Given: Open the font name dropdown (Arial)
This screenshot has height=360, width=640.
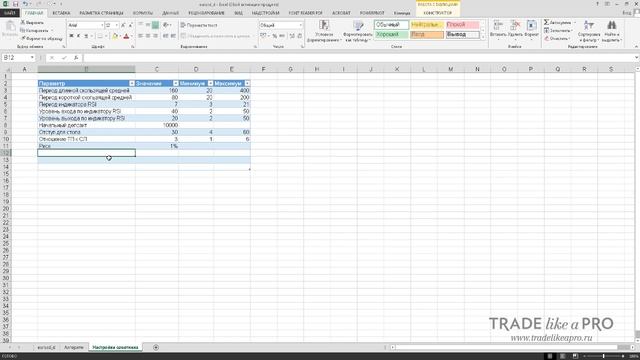Looking at the screenshot, I should [x=102, y=25].
